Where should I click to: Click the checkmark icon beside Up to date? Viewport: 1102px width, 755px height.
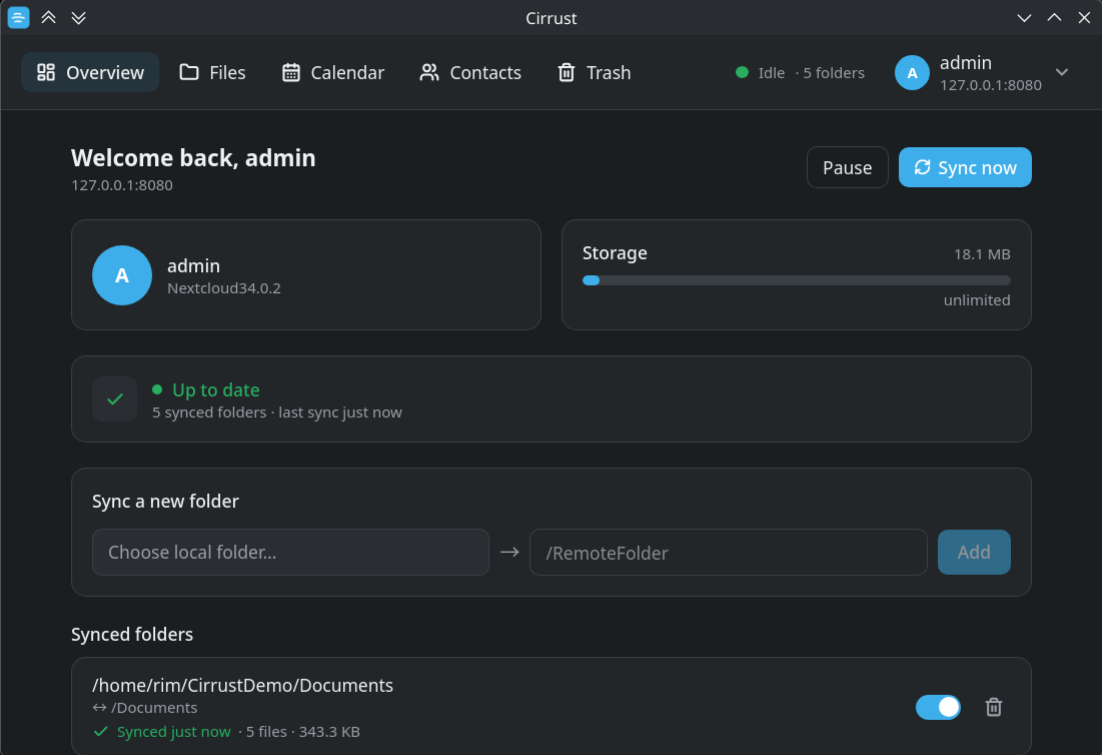pos(115,399)
